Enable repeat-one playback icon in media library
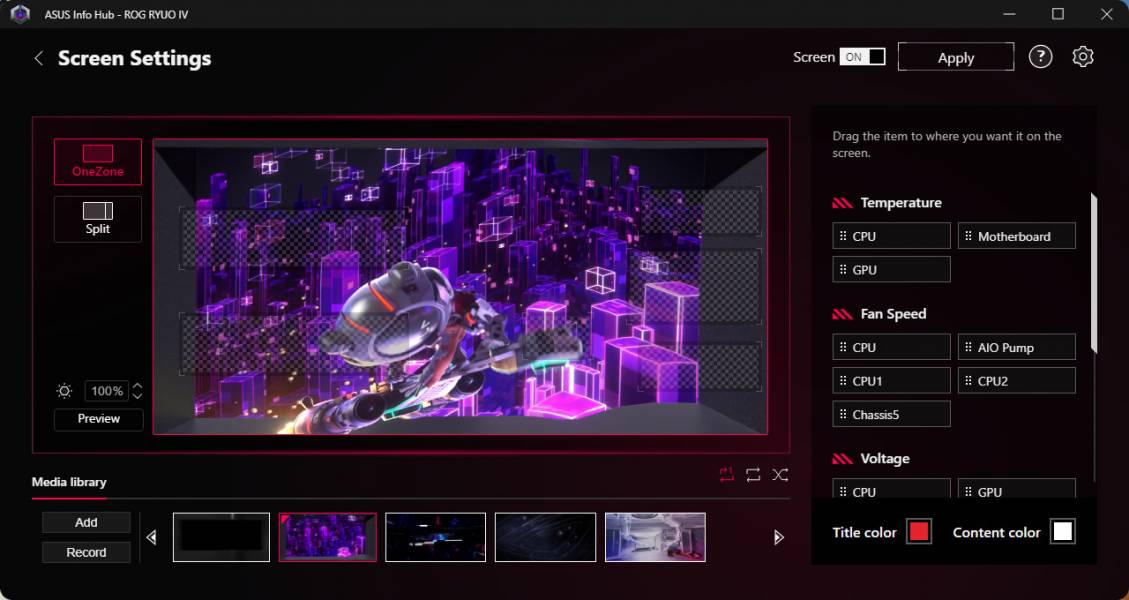 coord(726,475)
